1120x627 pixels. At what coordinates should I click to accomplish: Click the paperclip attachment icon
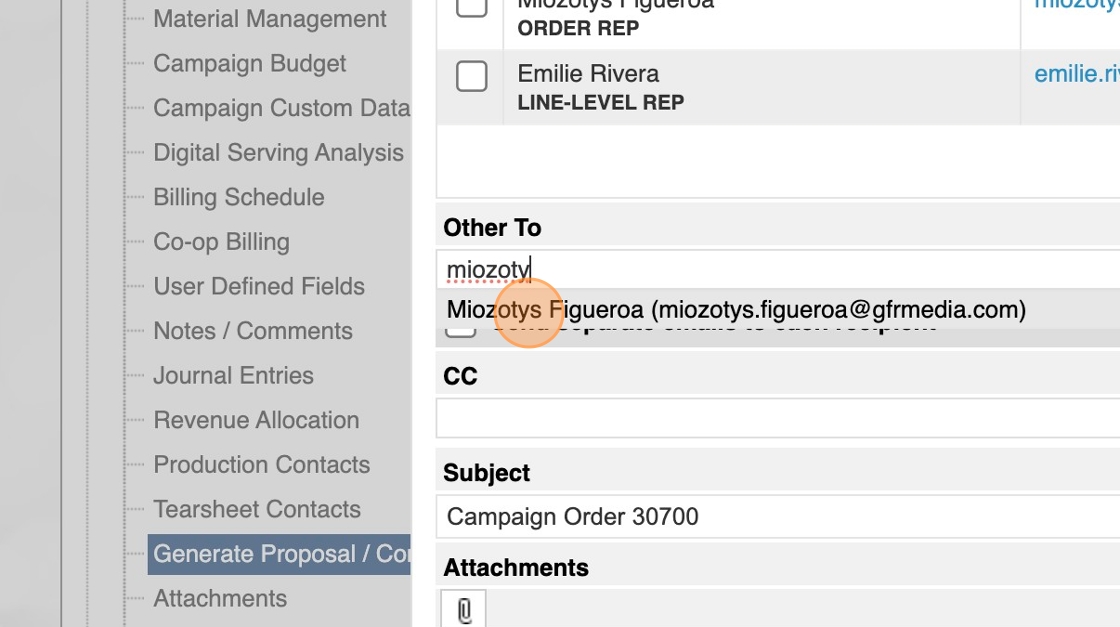(x=464, y=609)
